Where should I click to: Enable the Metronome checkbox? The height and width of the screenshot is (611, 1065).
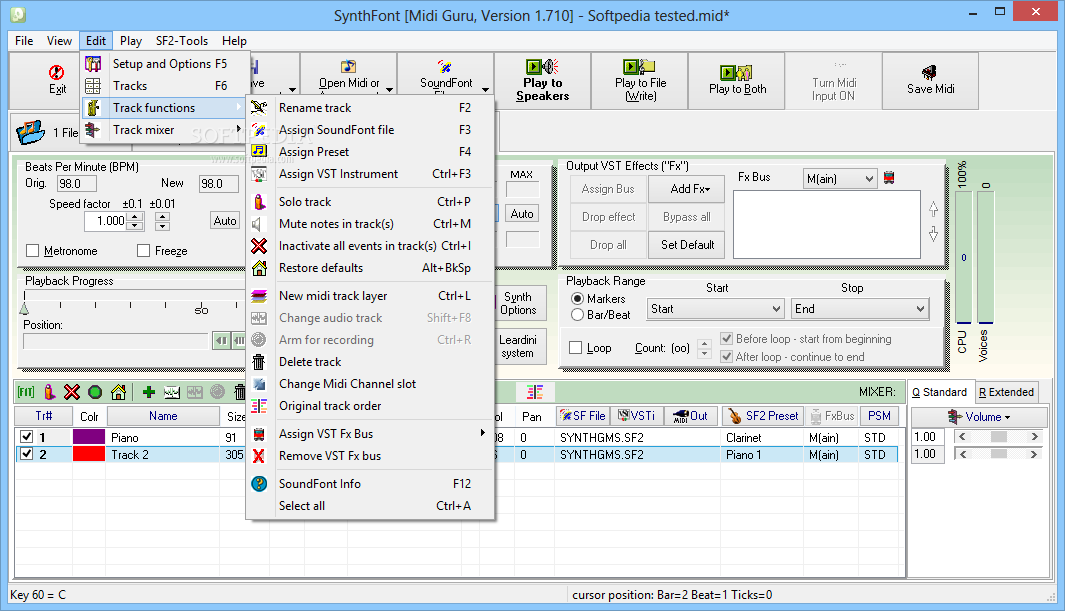(x=33, y=251)
